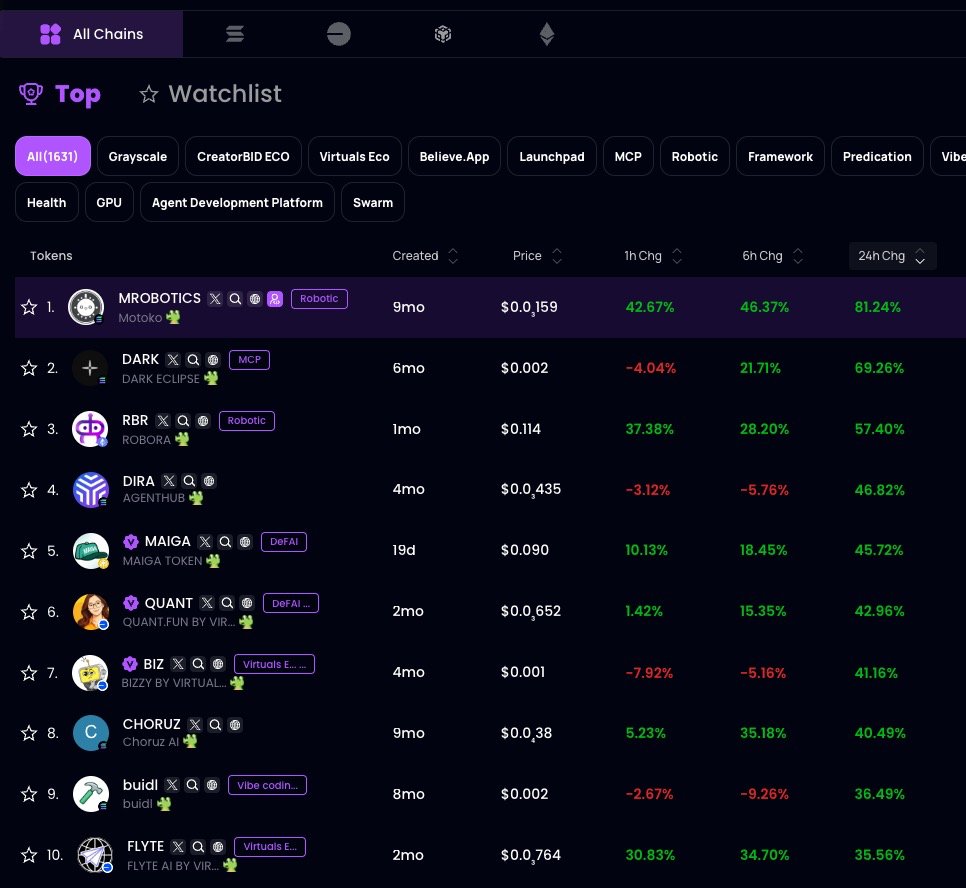966x888 pixels.
Task: Filter by the Ethereum chain icon
Action: tap(546, 35)
